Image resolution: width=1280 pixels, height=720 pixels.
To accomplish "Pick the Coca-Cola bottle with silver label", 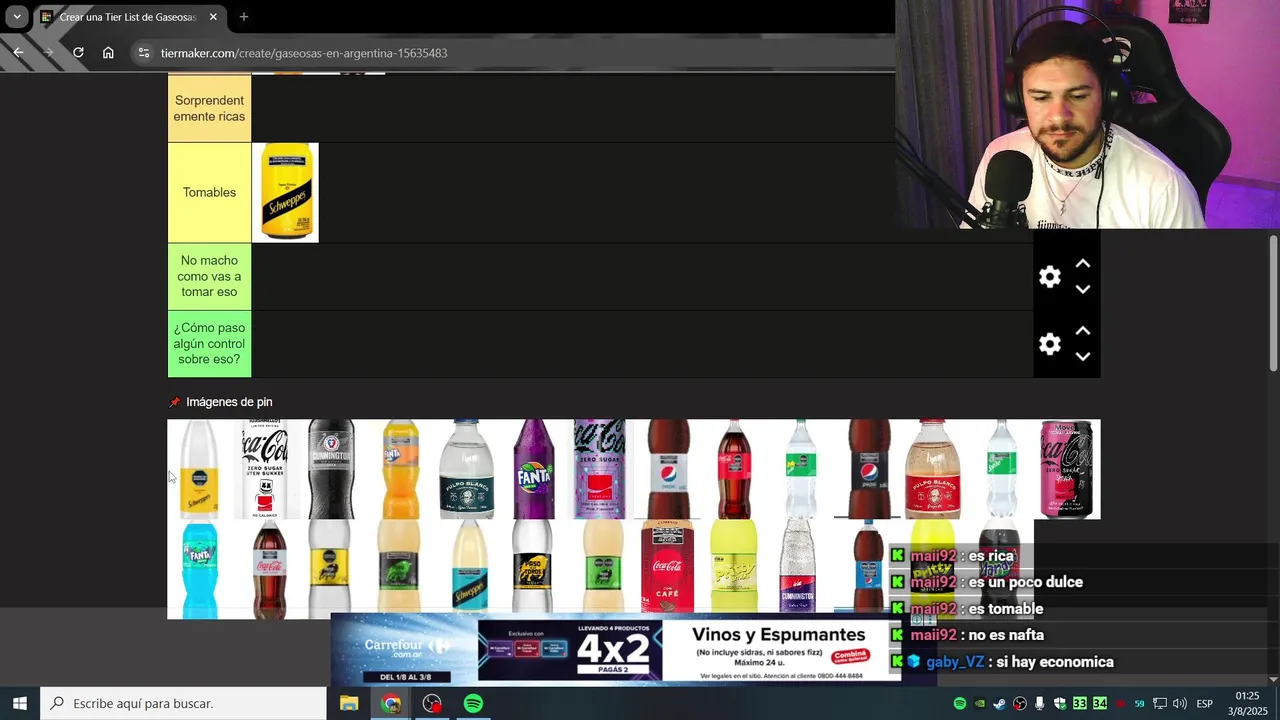I will point(268,569).
